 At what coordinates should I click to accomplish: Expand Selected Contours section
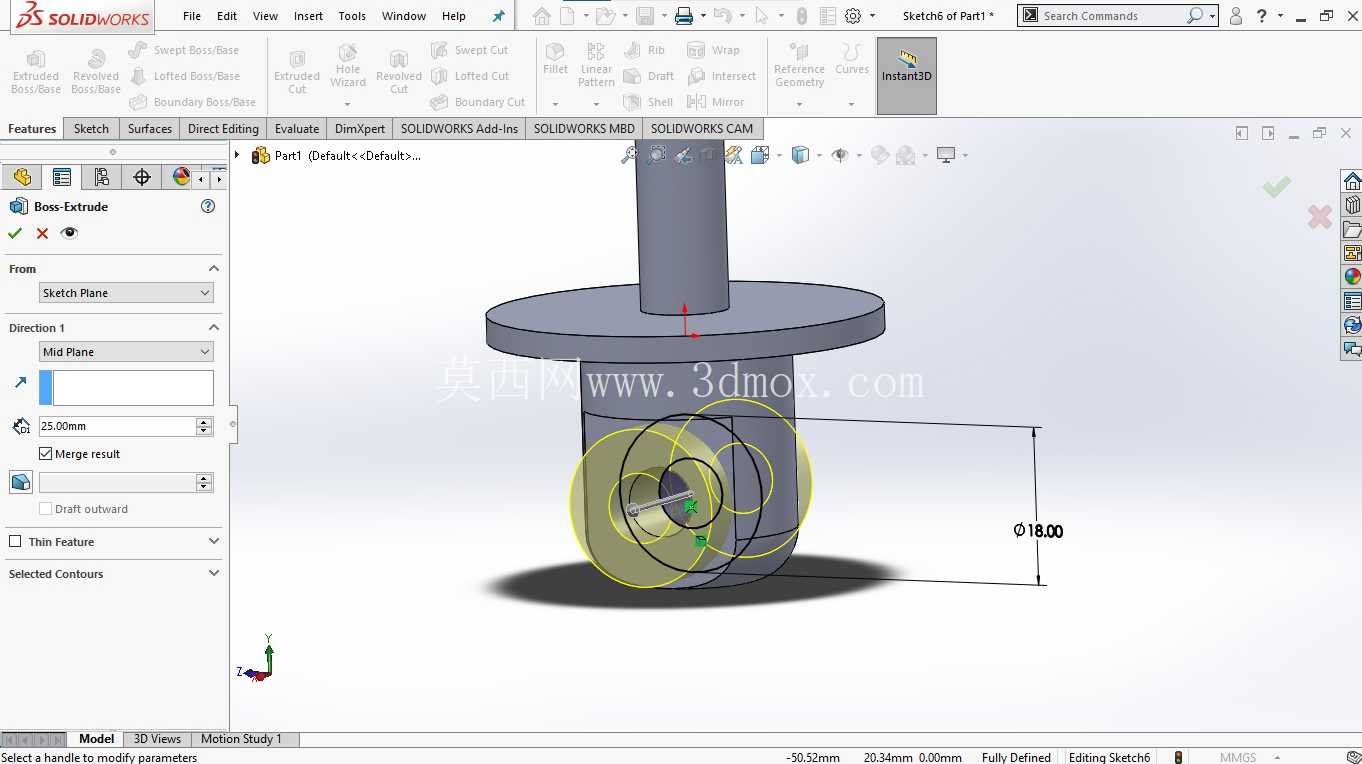(213, 574)
